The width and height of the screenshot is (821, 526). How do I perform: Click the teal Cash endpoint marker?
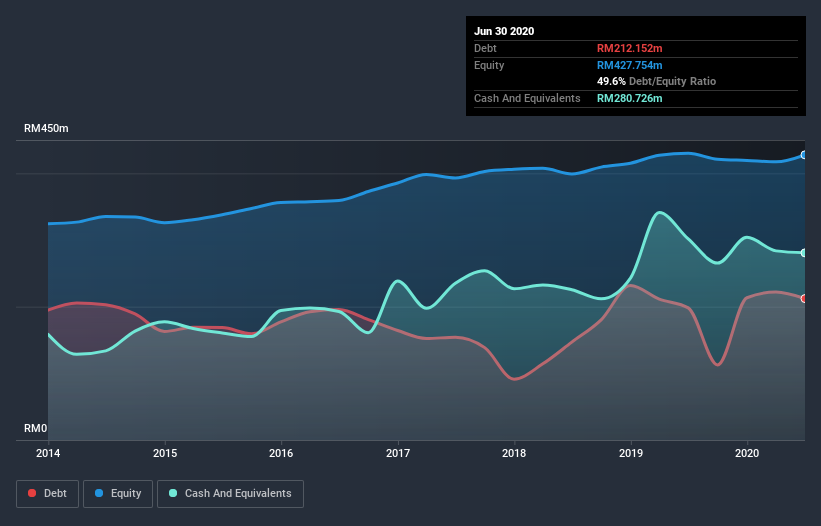pyautogui.click(x=804, y=253)
